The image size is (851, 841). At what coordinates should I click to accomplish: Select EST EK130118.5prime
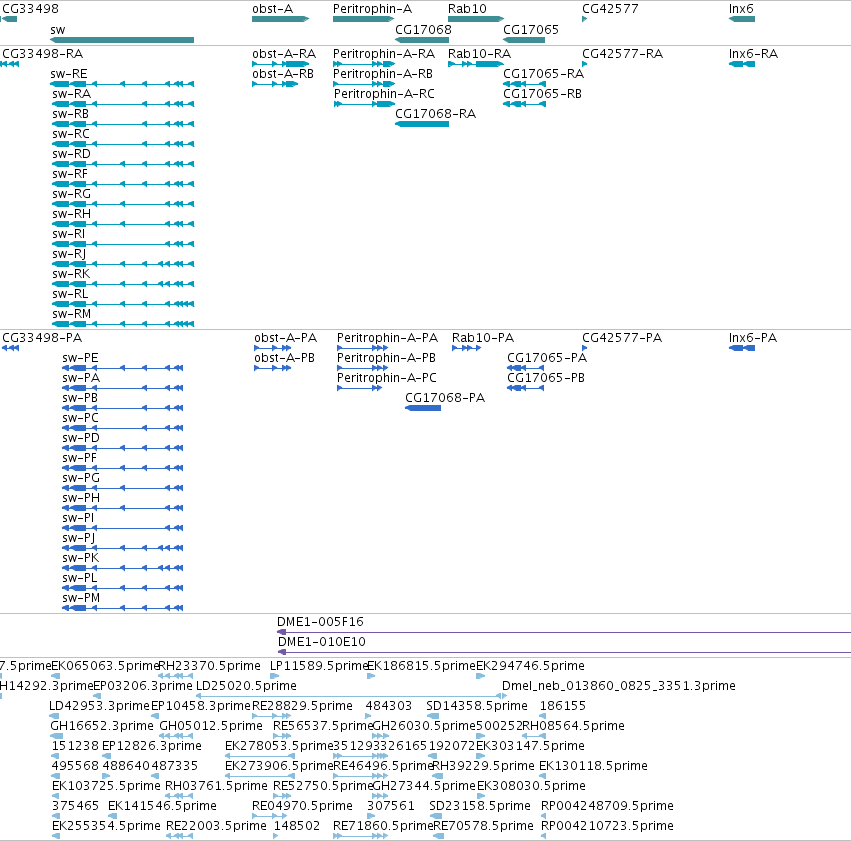coord(593,766)
